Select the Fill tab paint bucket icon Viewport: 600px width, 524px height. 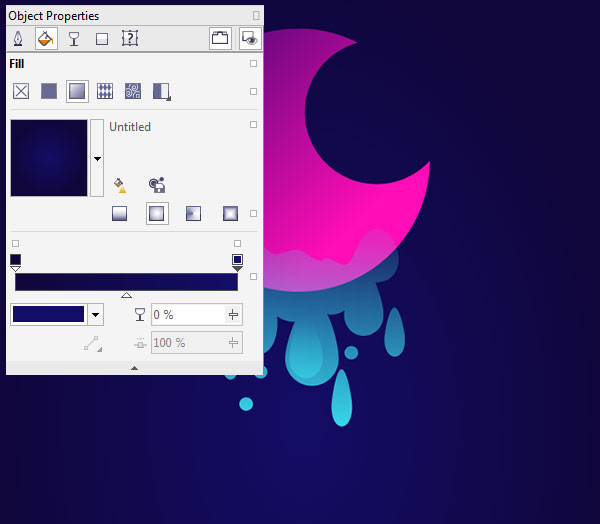click(x=46, y=38)
